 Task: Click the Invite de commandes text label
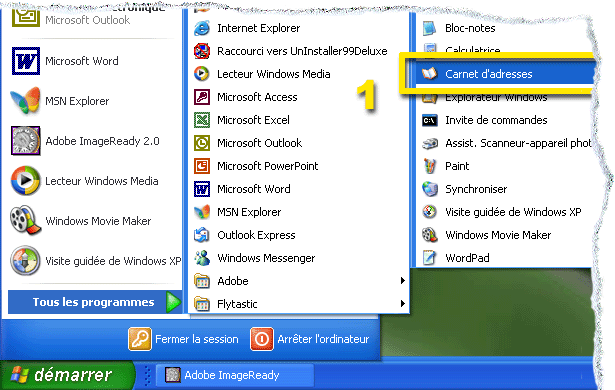tap(496, 120)
